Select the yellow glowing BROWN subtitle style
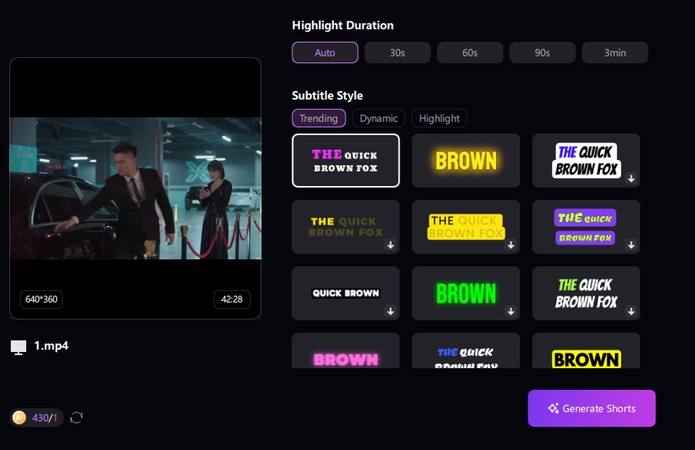This screenshot has height=450, width=695. [x=466, y=160]
